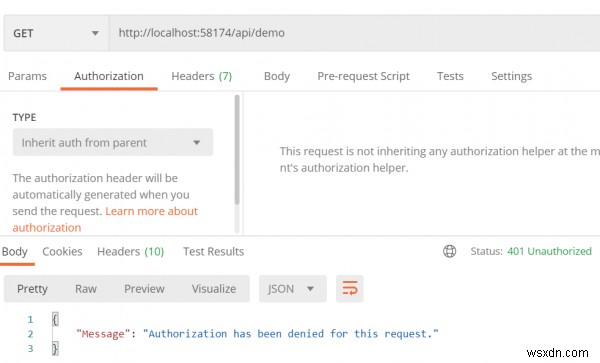Switch to the Params tab
Screen dimensions: 600x363
[27, 76]
